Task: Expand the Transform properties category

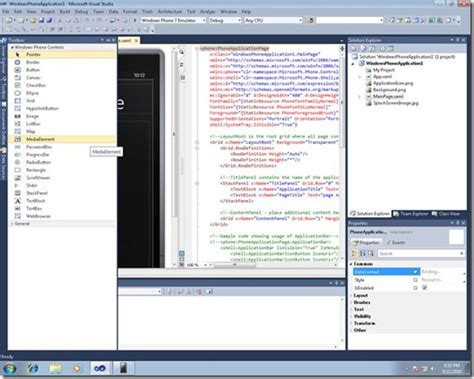Action: [351, 323]
